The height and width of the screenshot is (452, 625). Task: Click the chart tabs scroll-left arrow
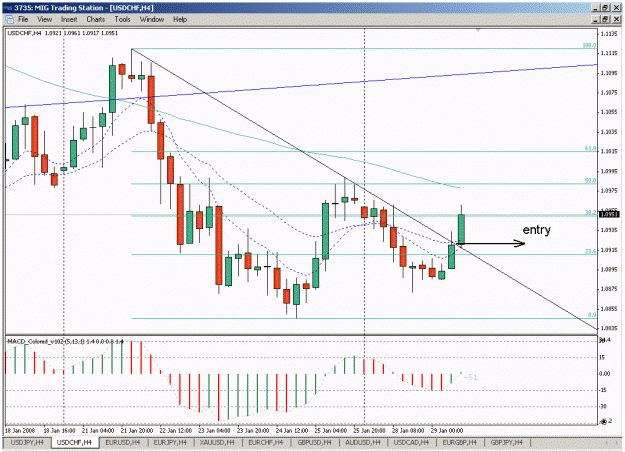(607, 443)
